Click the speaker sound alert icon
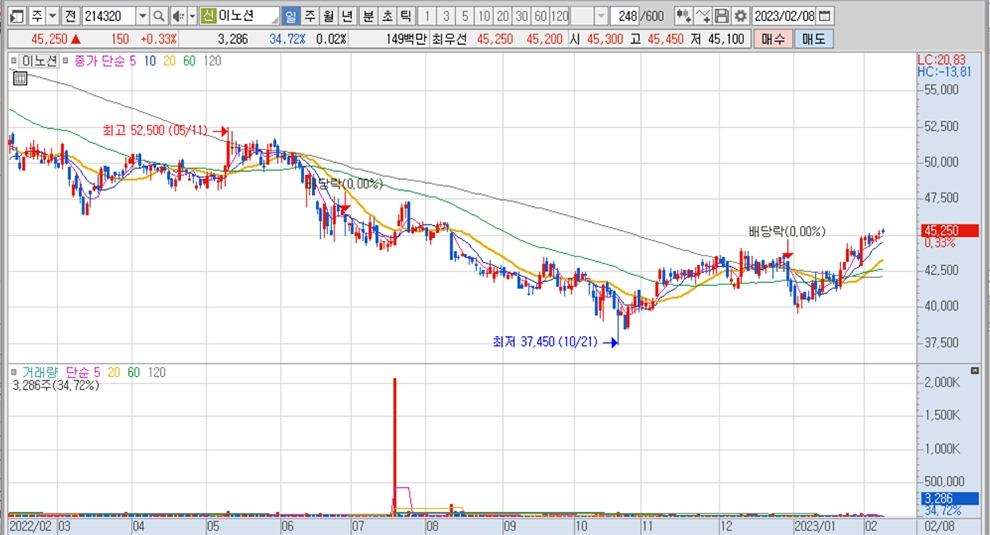The width and height of the screenshot is (990, 535). click(177, 17)
